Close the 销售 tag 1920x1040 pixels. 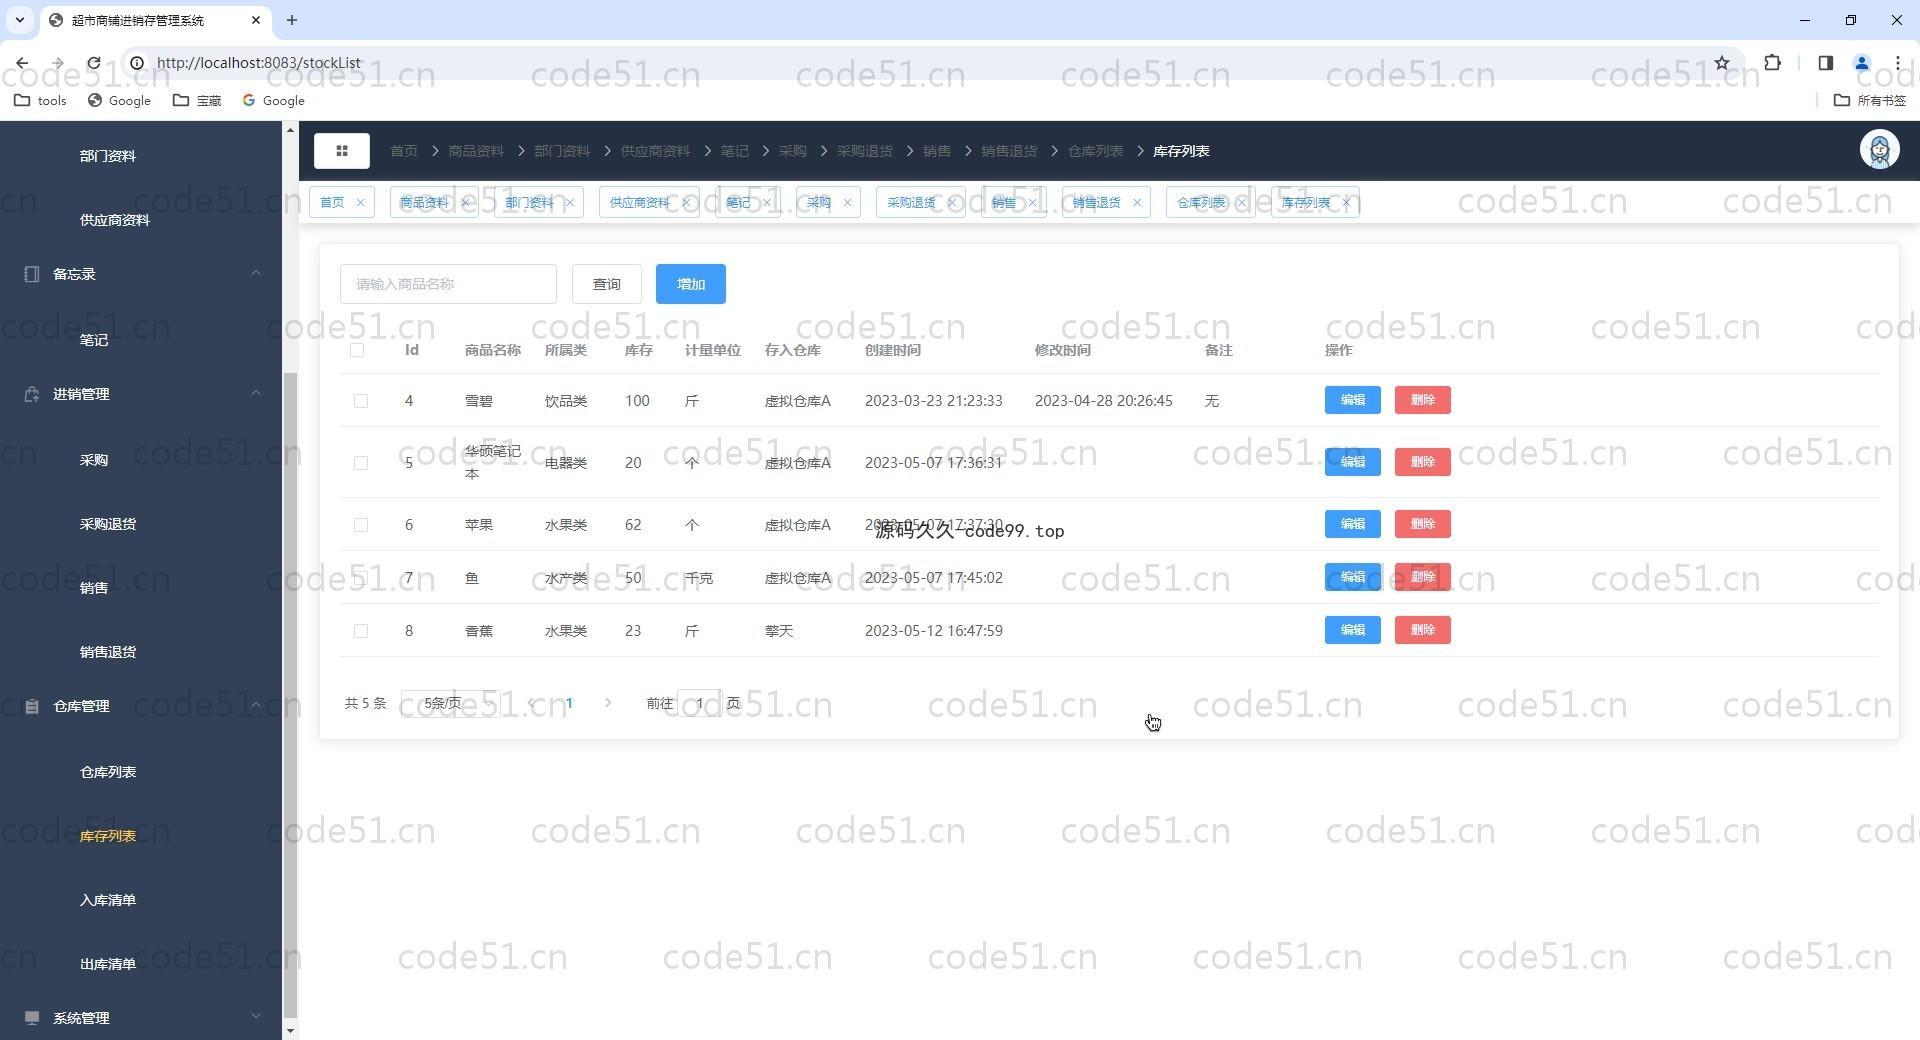click(x=1033, y=202)
